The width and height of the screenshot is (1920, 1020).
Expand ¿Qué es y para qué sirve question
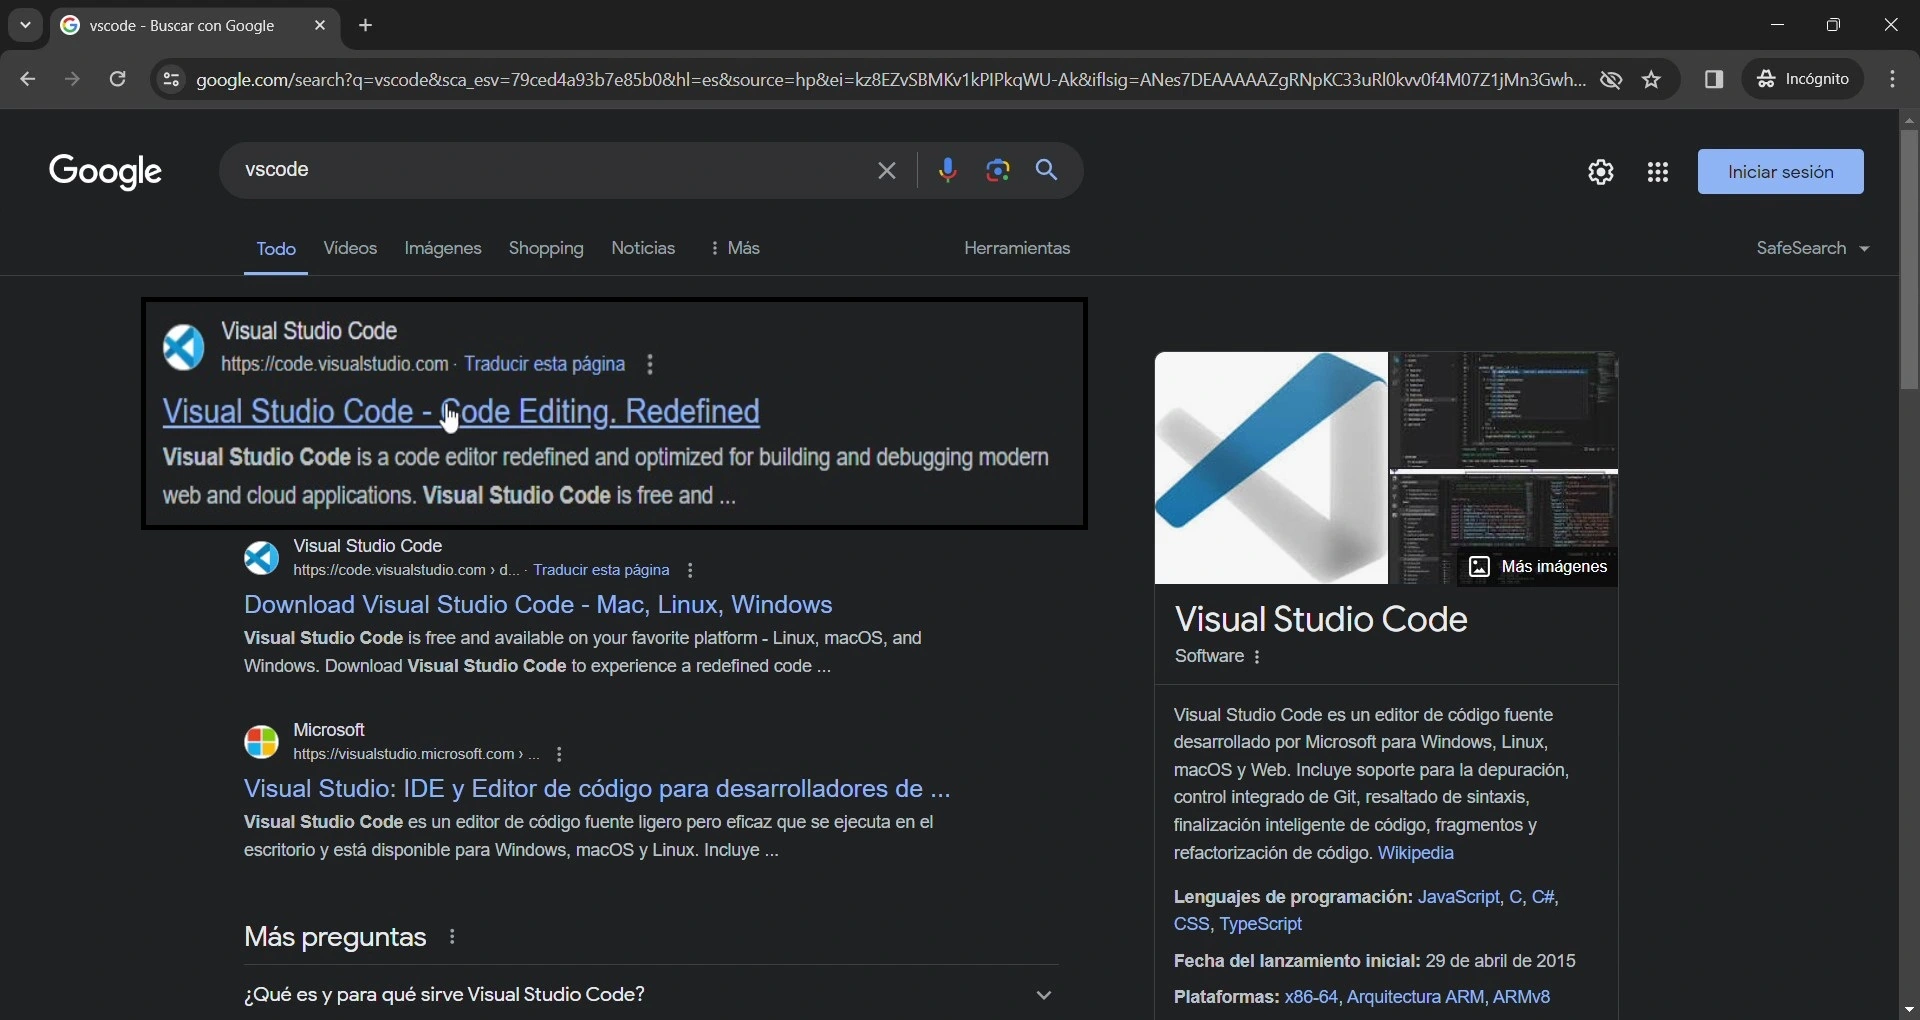(x=651, y=994)
